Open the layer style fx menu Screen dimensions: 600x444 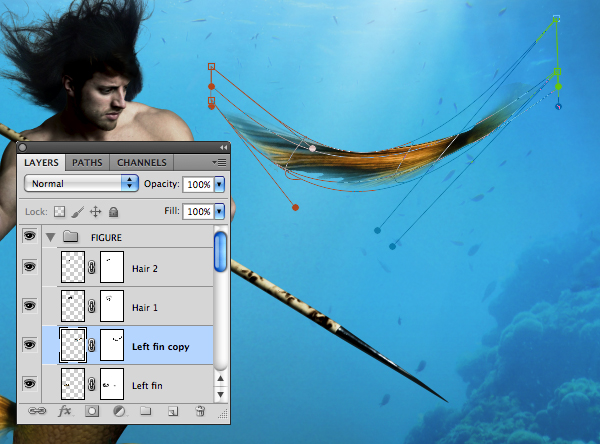tap(65, 411)
